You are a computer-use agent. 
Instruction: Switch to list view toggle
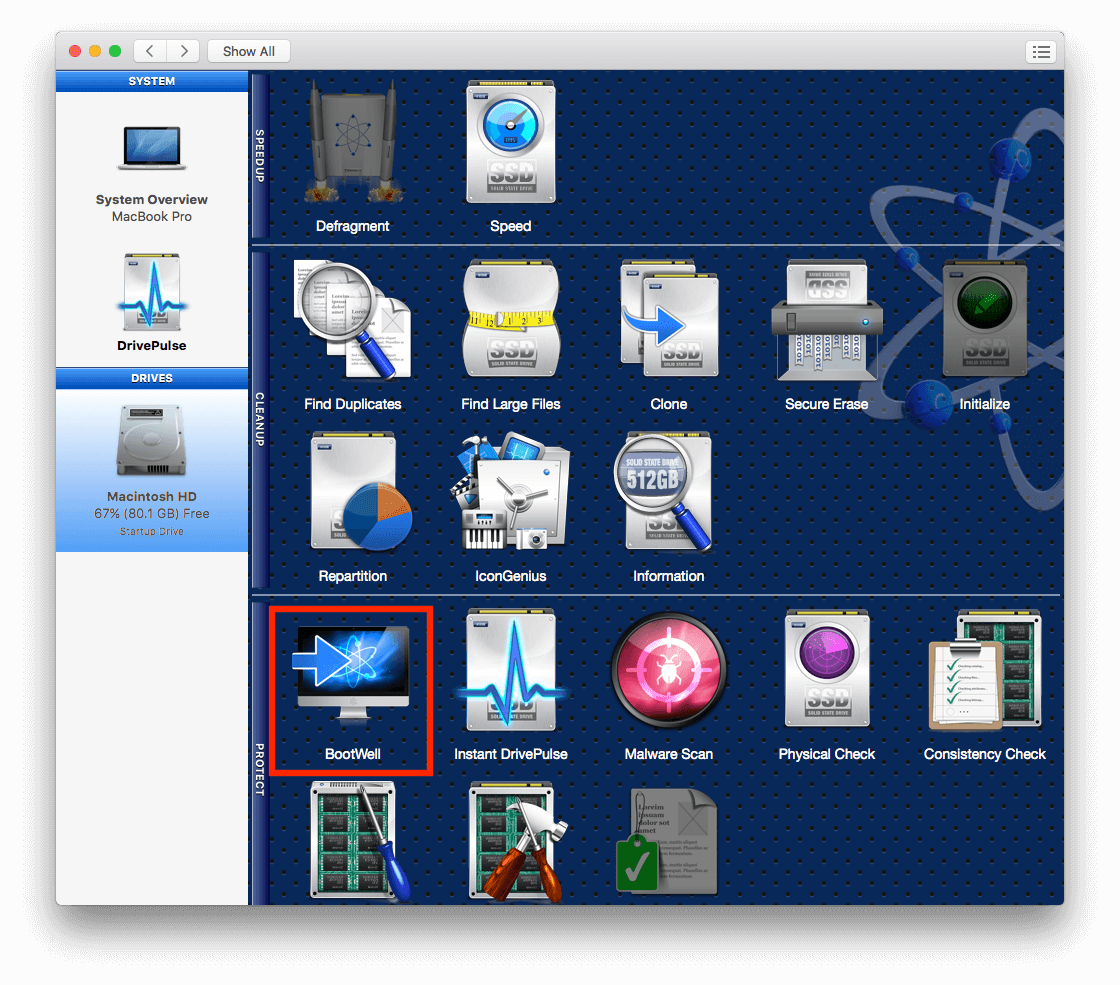tap(1041, 51)
